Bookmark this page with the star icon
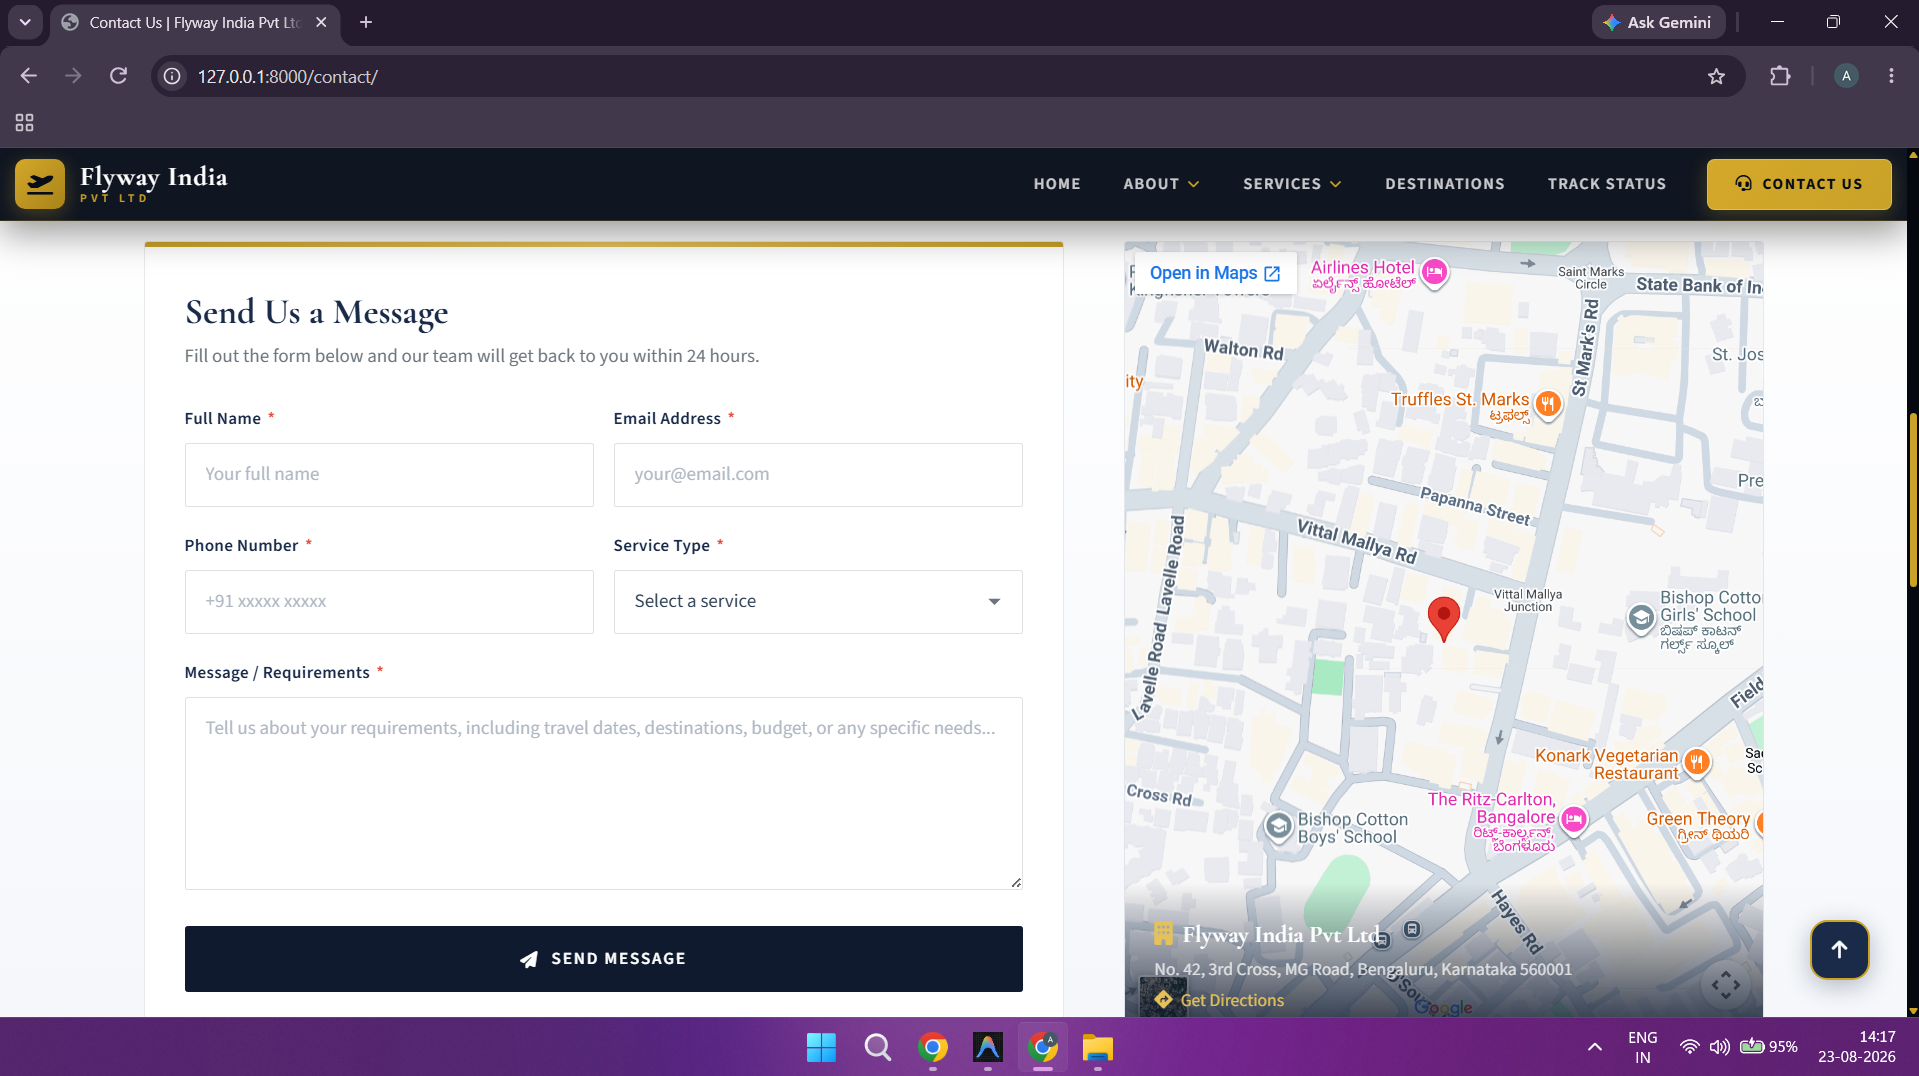1919x1076 pixels. 1716,76
